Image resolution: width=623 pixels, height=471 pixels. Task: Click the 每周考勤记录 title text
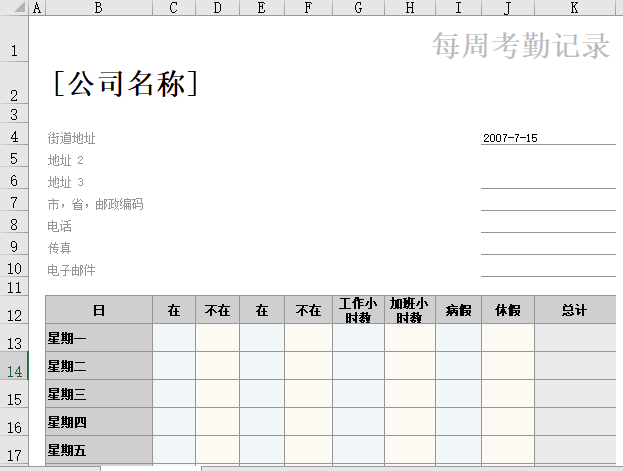520,46
